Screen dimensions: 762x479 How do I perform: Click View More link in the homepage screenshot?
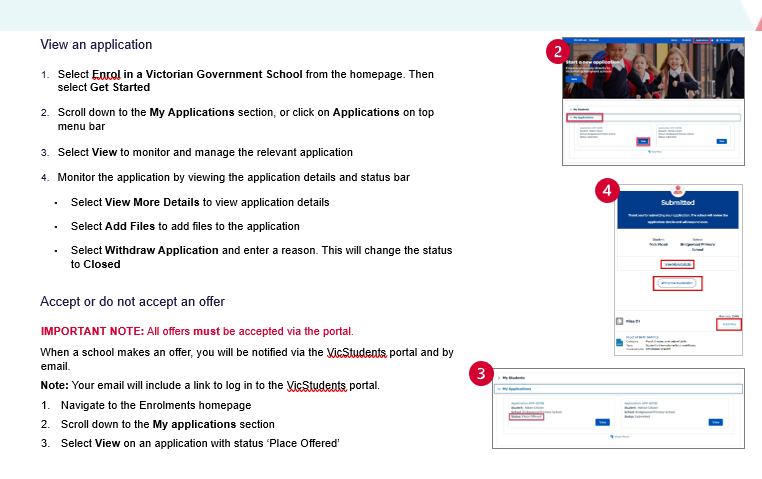click(x=655, y=152)
